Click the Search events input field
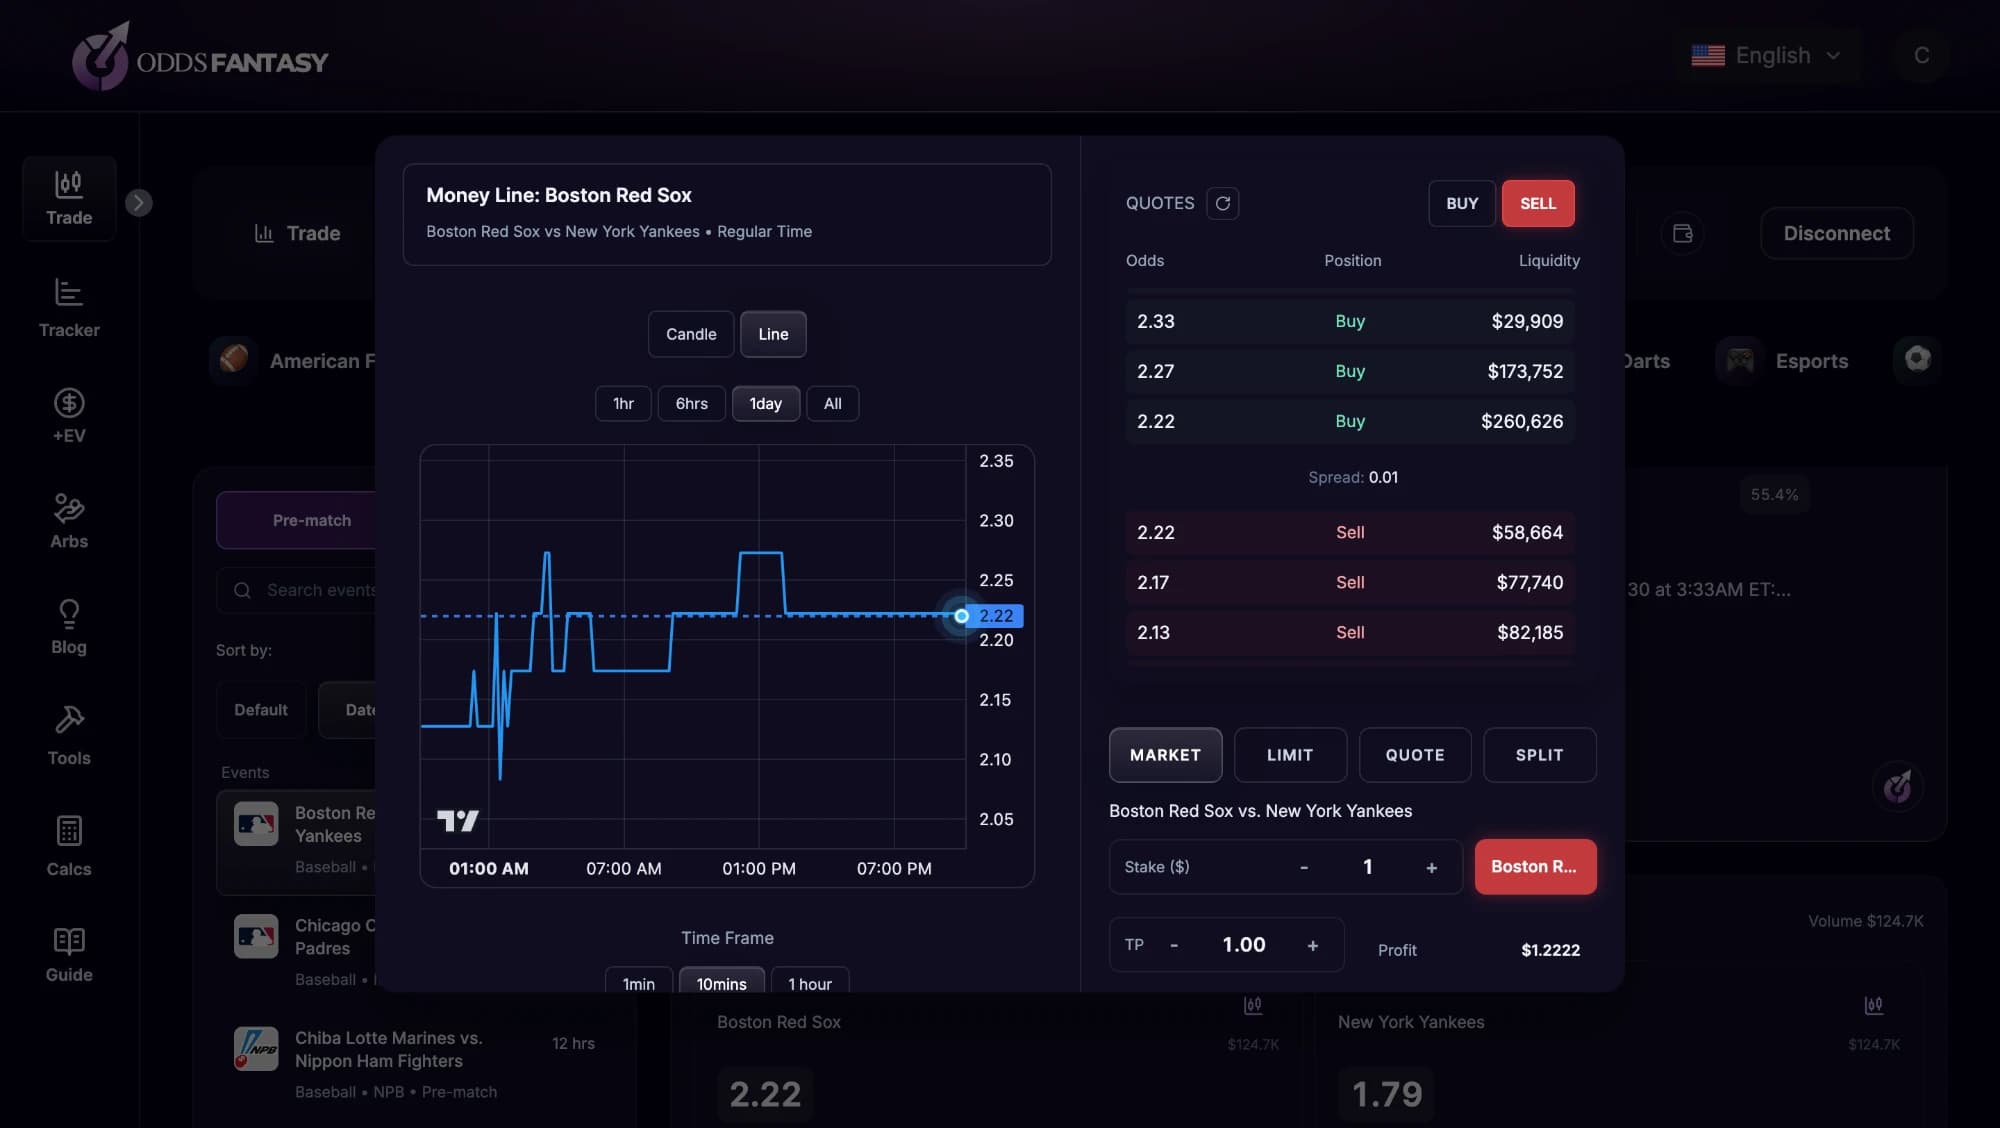Viewport: 2000px width, 1128px height. pyautogui.click(x=297, y=590)
